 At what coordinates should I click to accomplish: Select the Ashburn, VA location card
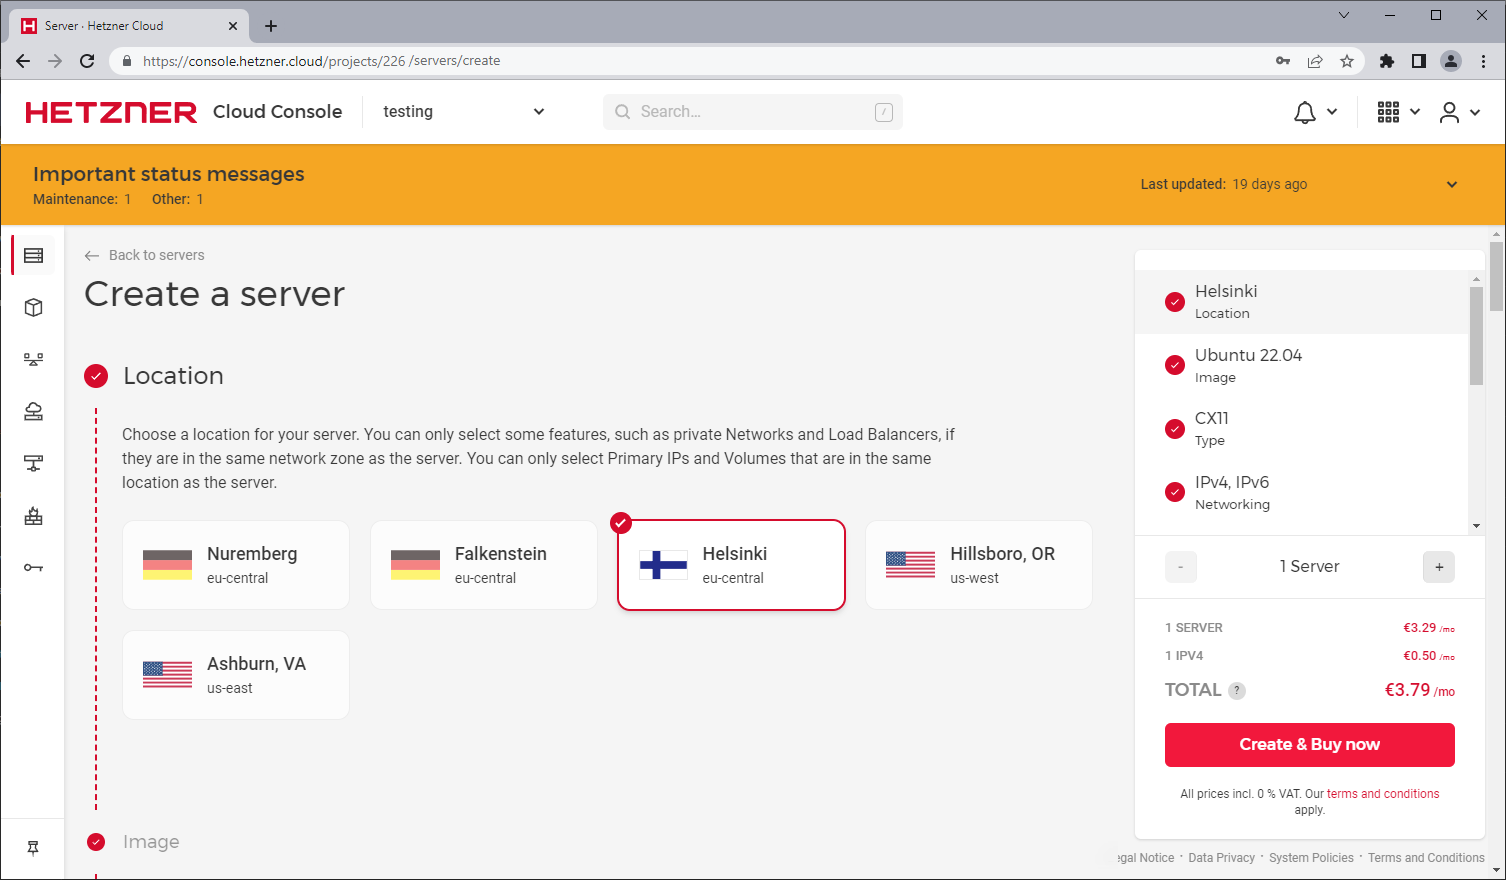tap(236, 675)
